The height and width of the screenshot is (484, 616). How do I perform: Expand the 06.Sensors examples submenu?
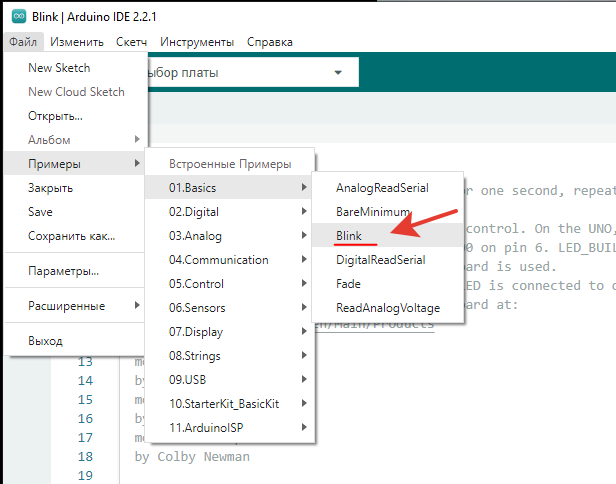[x=230, y=308]
